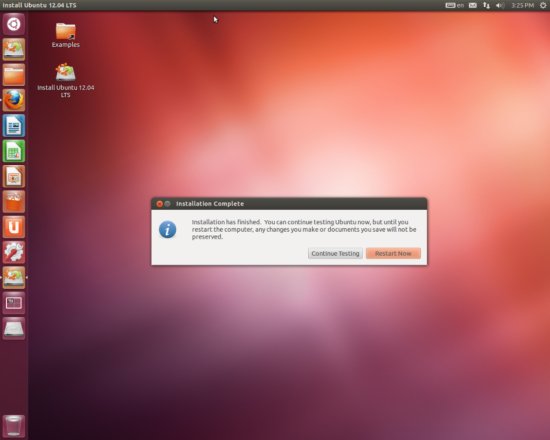Open the Ubuntu Dash home launcher
The height and width of the screenshot is (440, 550).
tap(14, 24)
